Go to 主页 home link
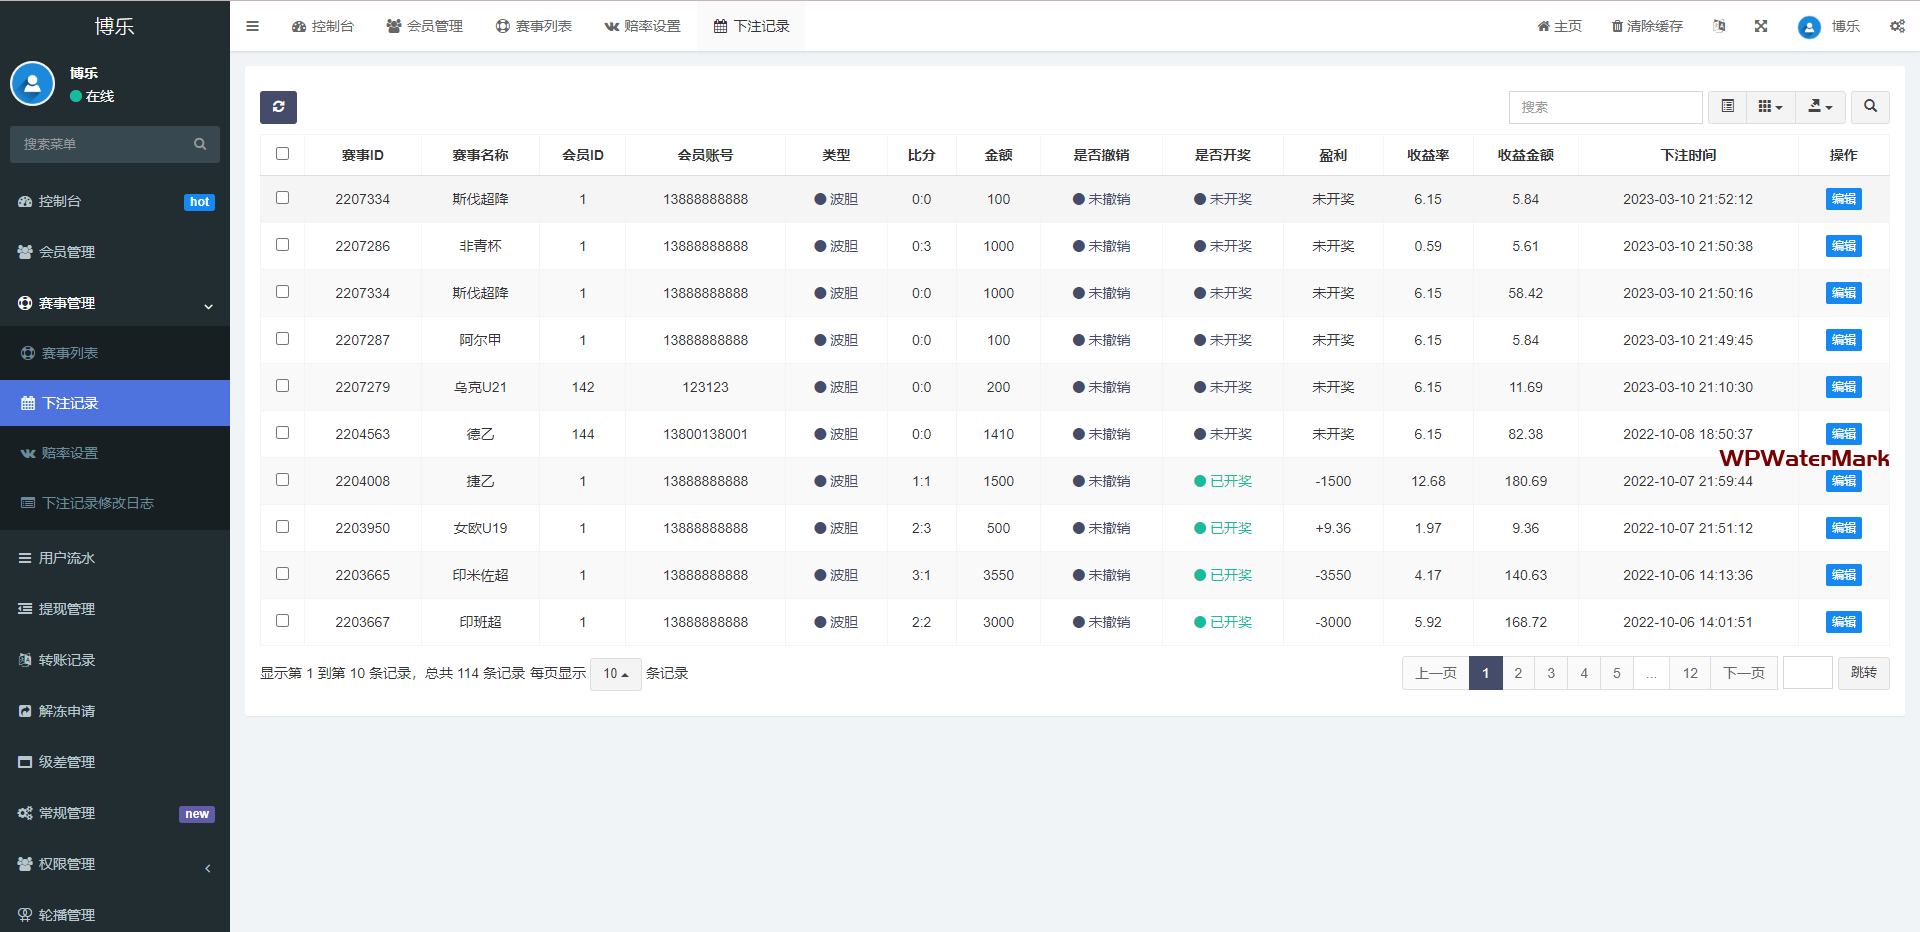1920x932 pixels. (1560, 26)
